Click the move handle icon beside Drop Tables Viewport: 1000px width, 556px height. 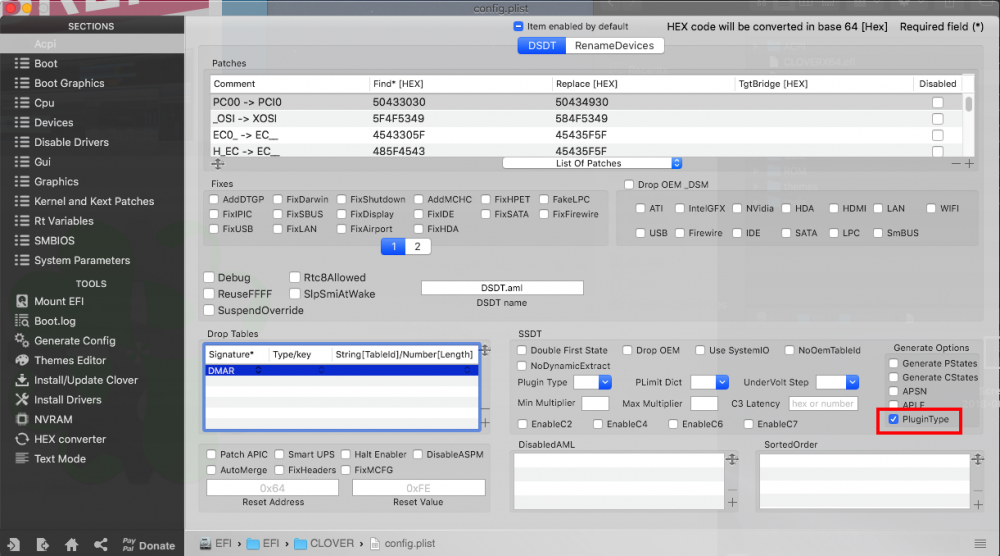[485, 350]
